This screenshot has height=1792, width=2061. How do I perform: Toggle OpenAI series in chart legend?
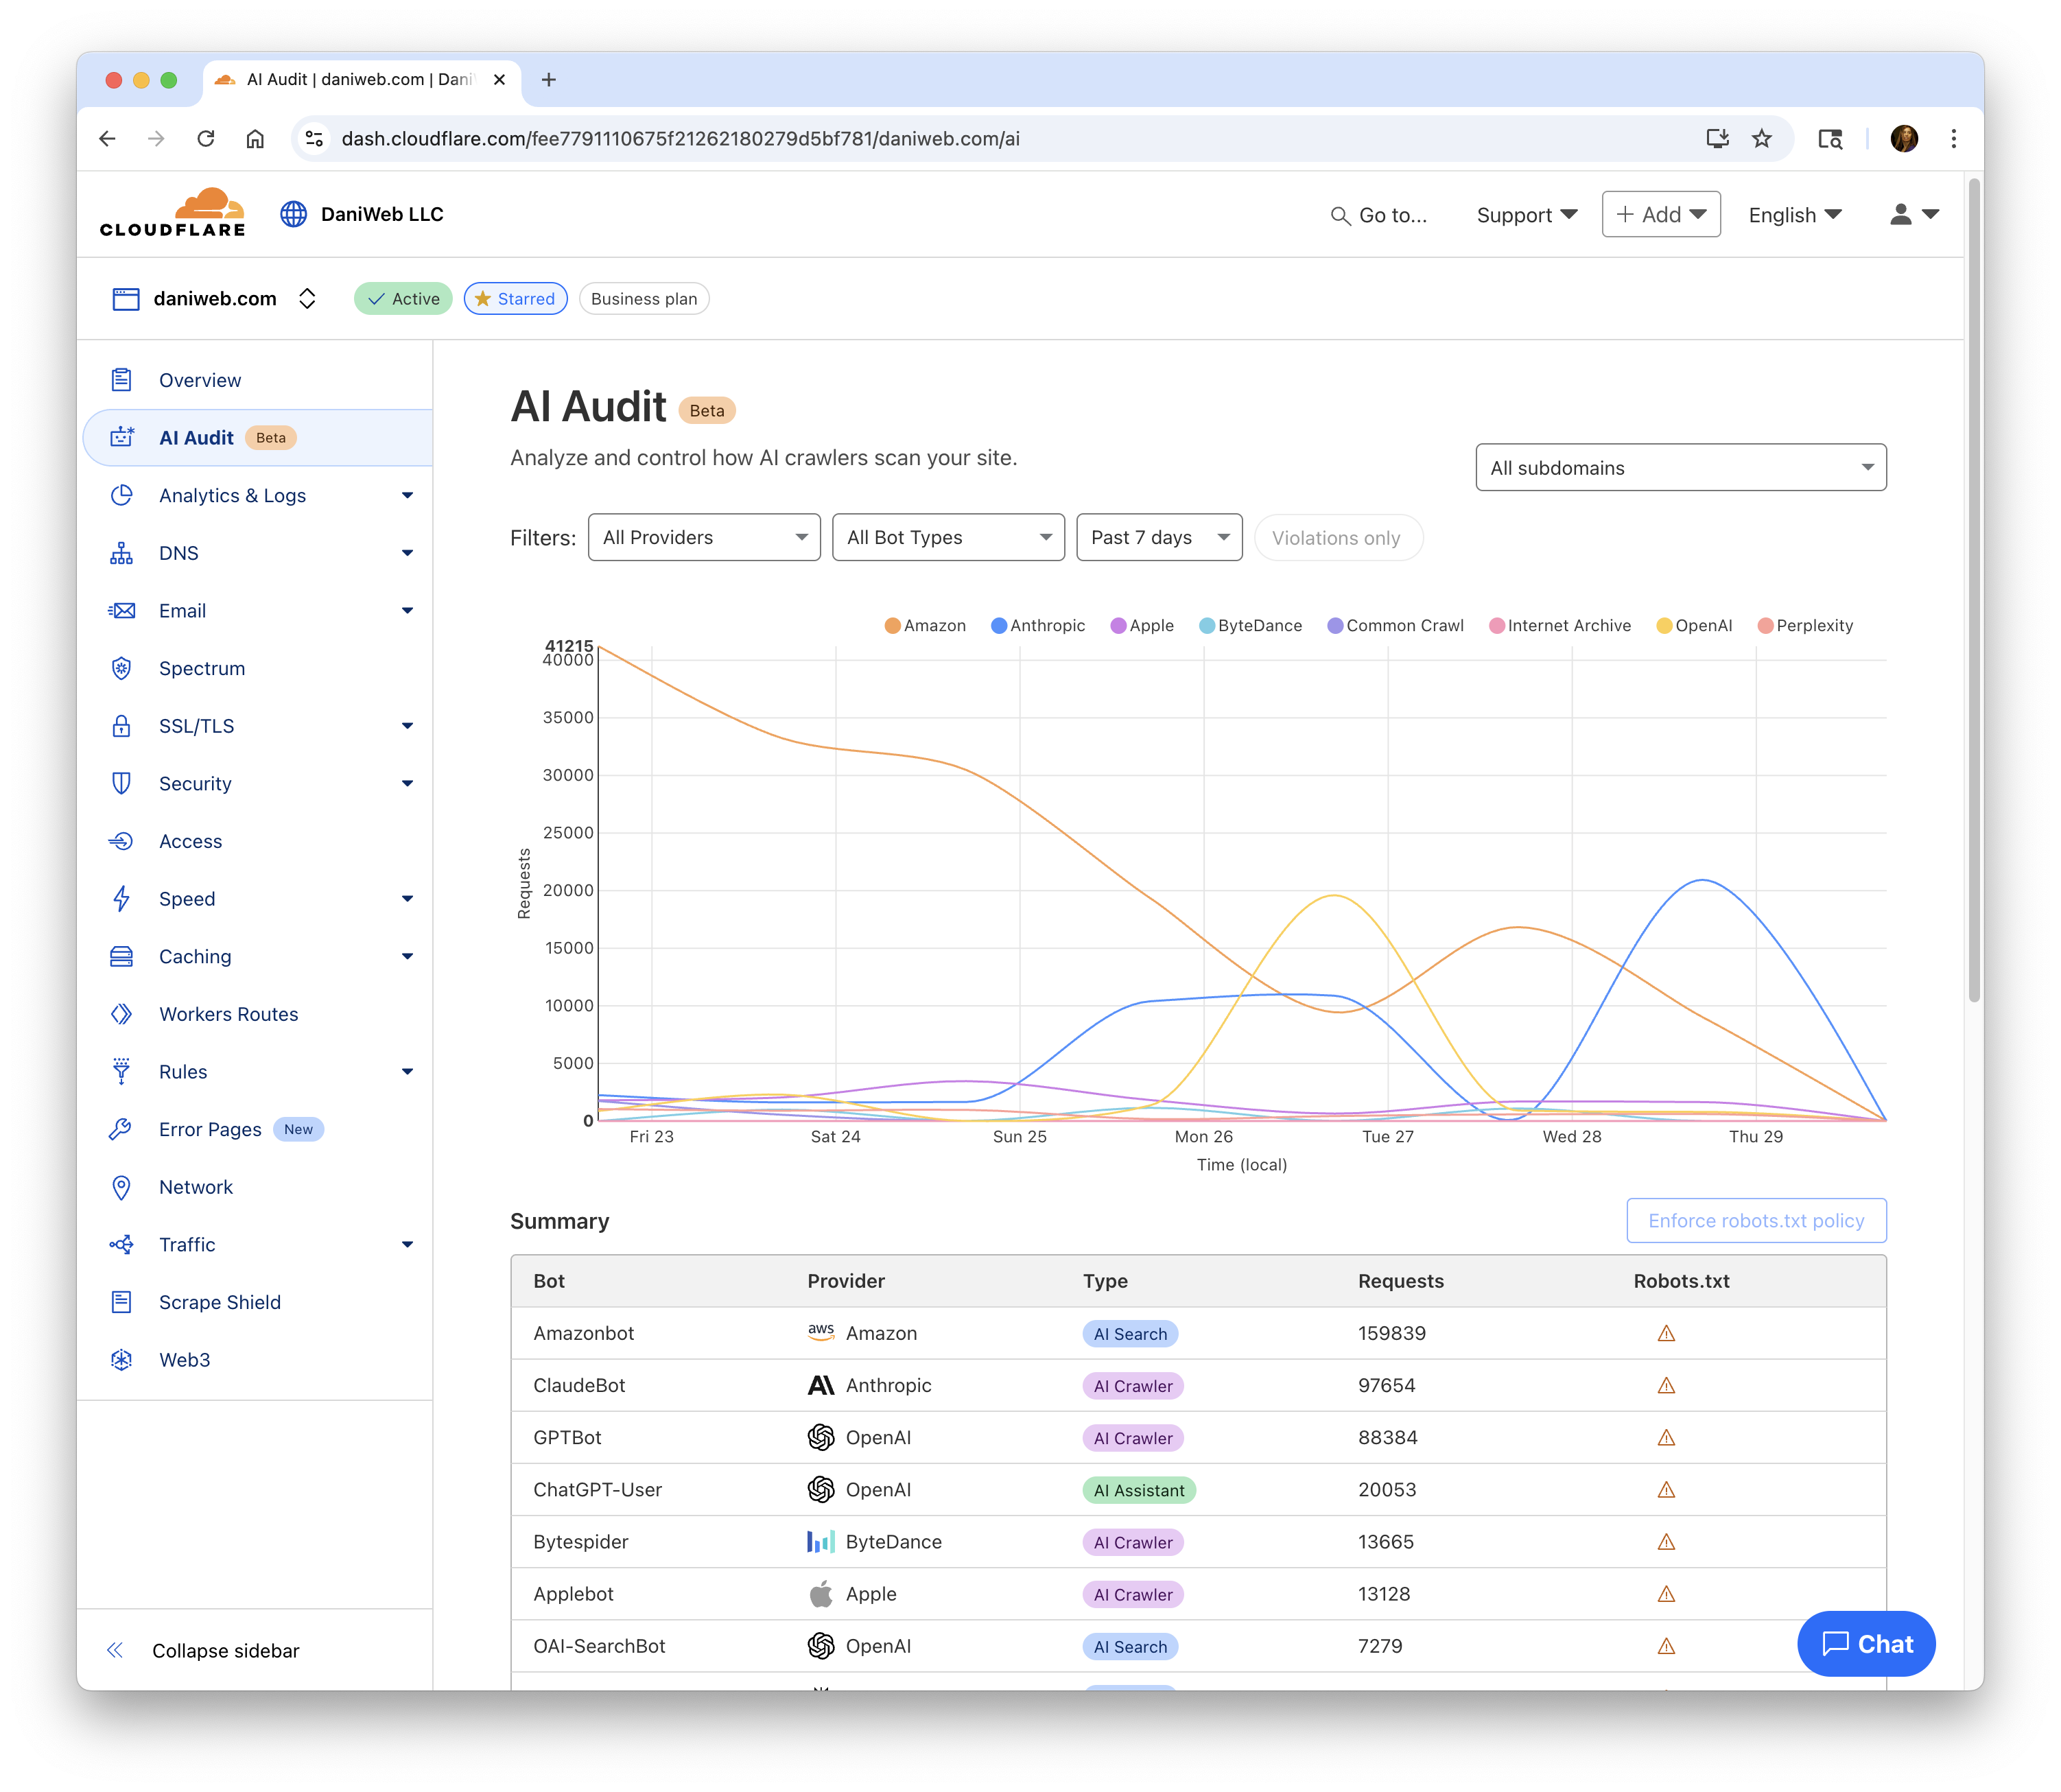click(1695, 626)
